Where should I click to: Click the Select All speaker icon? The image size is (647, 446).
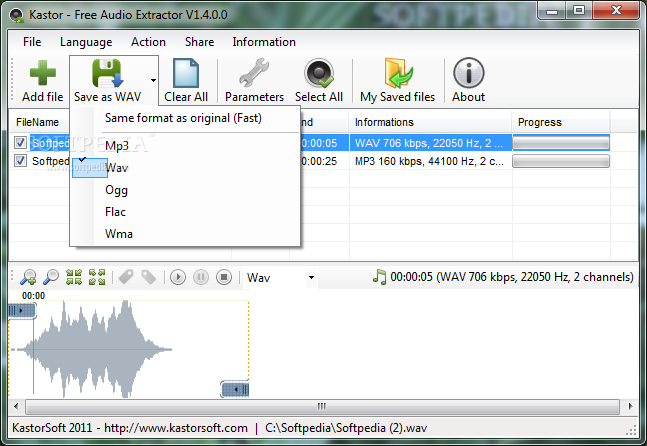[x=319, y=73]
